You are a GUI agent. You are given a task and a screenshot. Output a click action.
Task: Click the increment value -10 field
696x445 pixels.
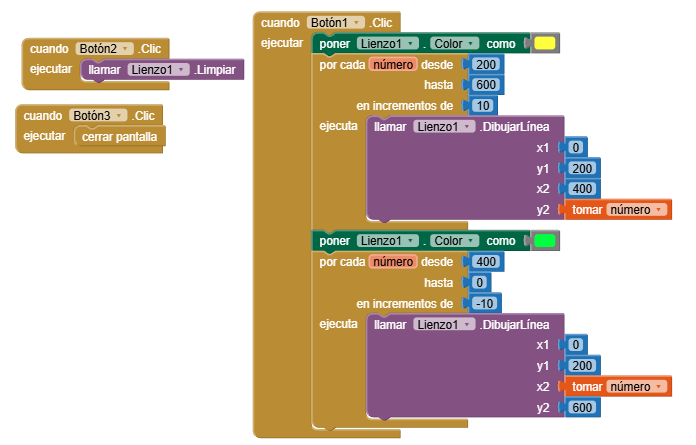click(485, 303)
